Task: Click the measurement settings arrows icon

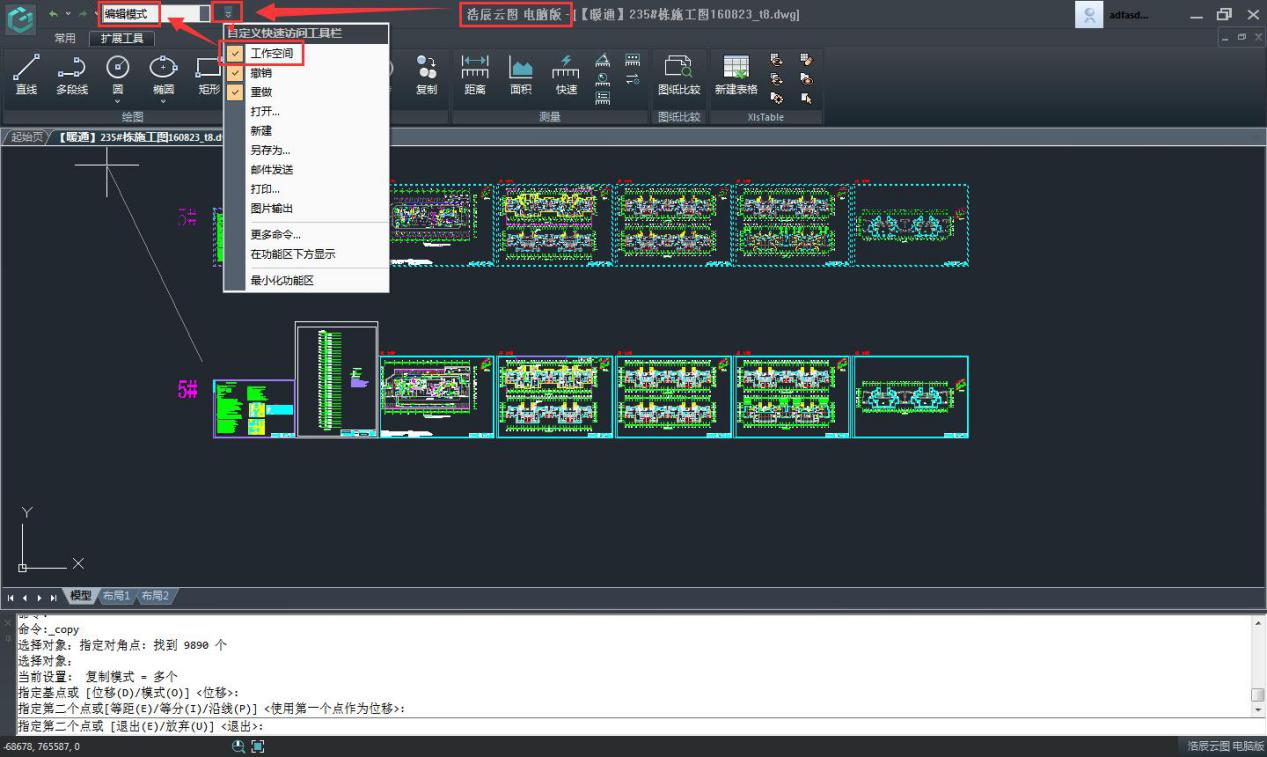Action: click(632, 79)
